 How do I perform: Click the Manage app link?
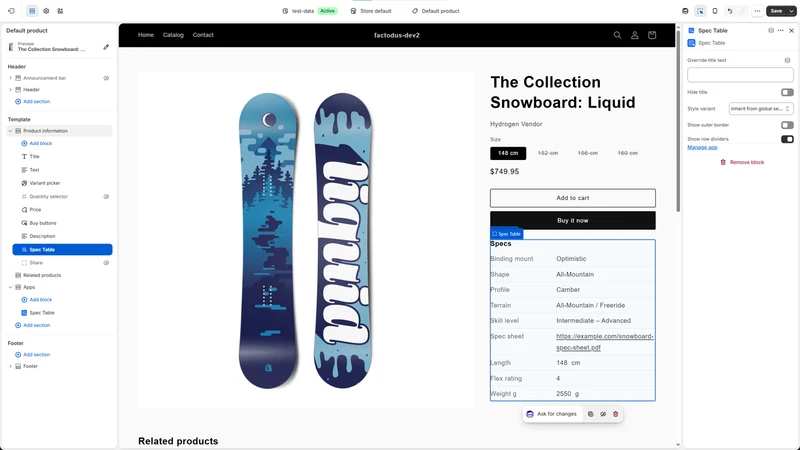[702, 147]
